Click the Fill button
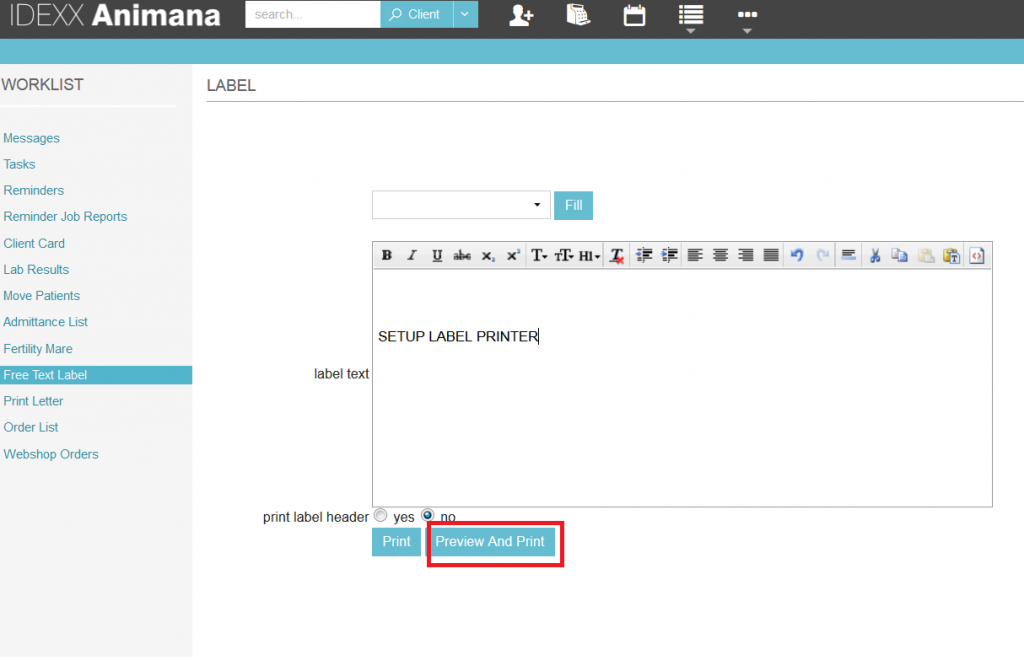The image size is (1024, 660). [573, 205]
